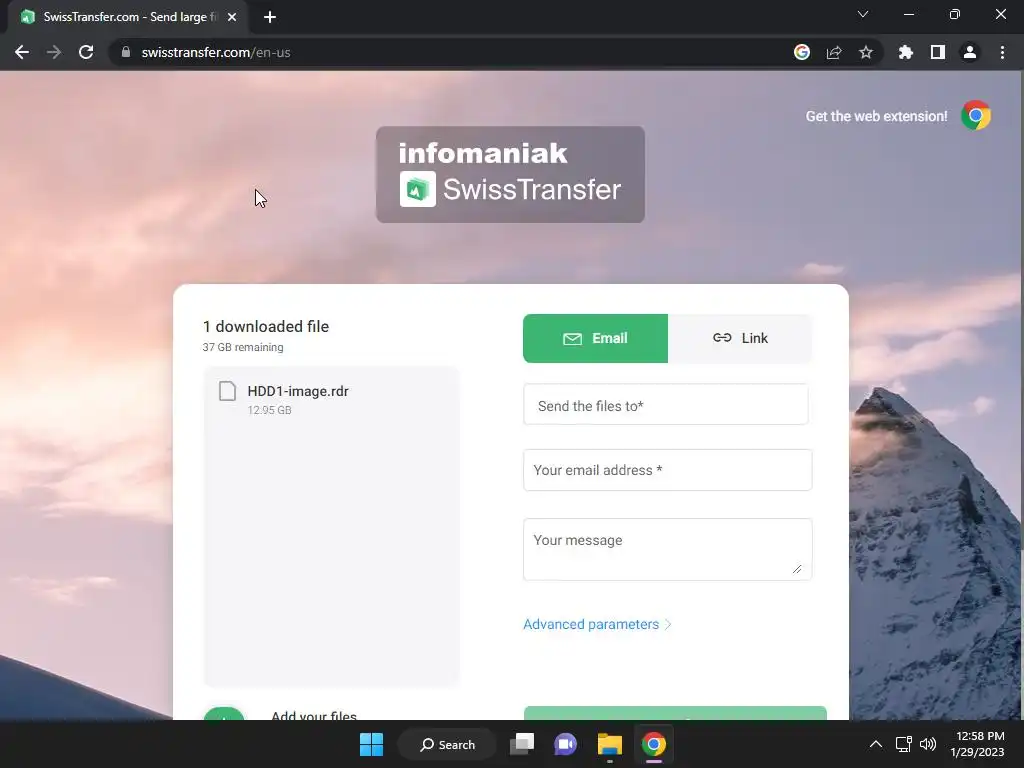The height and width of the screenshot is (768, 1024).
Task: Open the Chat app on taskbar
Action: (x=566, y=744)
